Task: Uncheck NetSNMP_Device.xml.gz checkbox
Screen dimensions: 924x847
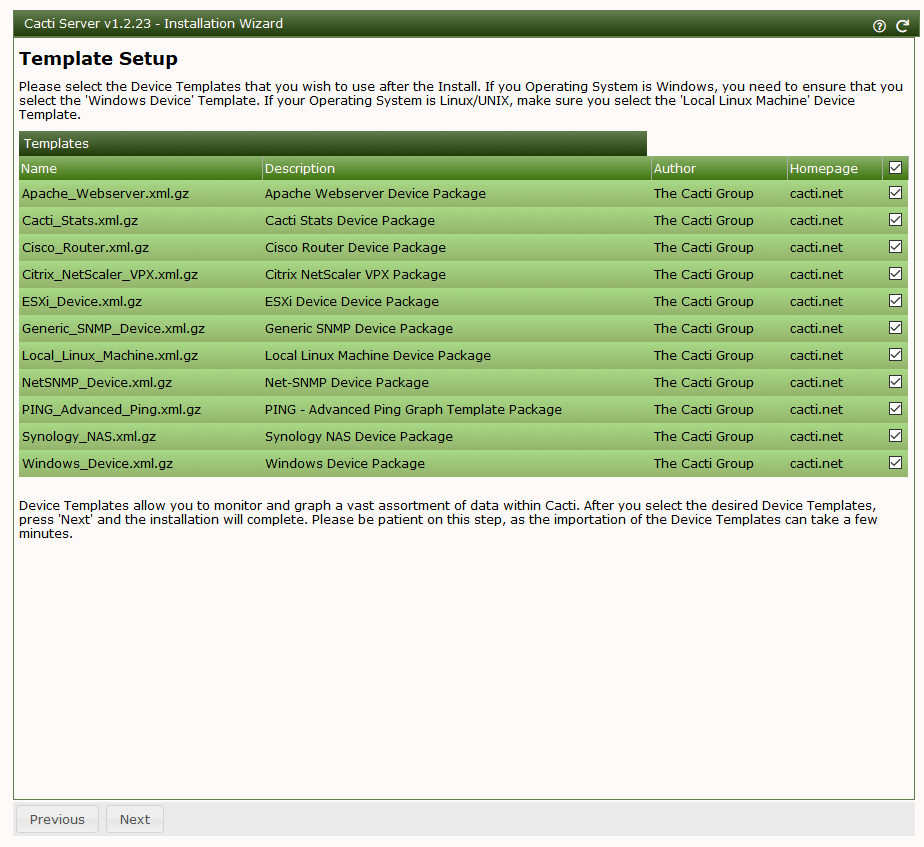Action: [x=895, y=382]
